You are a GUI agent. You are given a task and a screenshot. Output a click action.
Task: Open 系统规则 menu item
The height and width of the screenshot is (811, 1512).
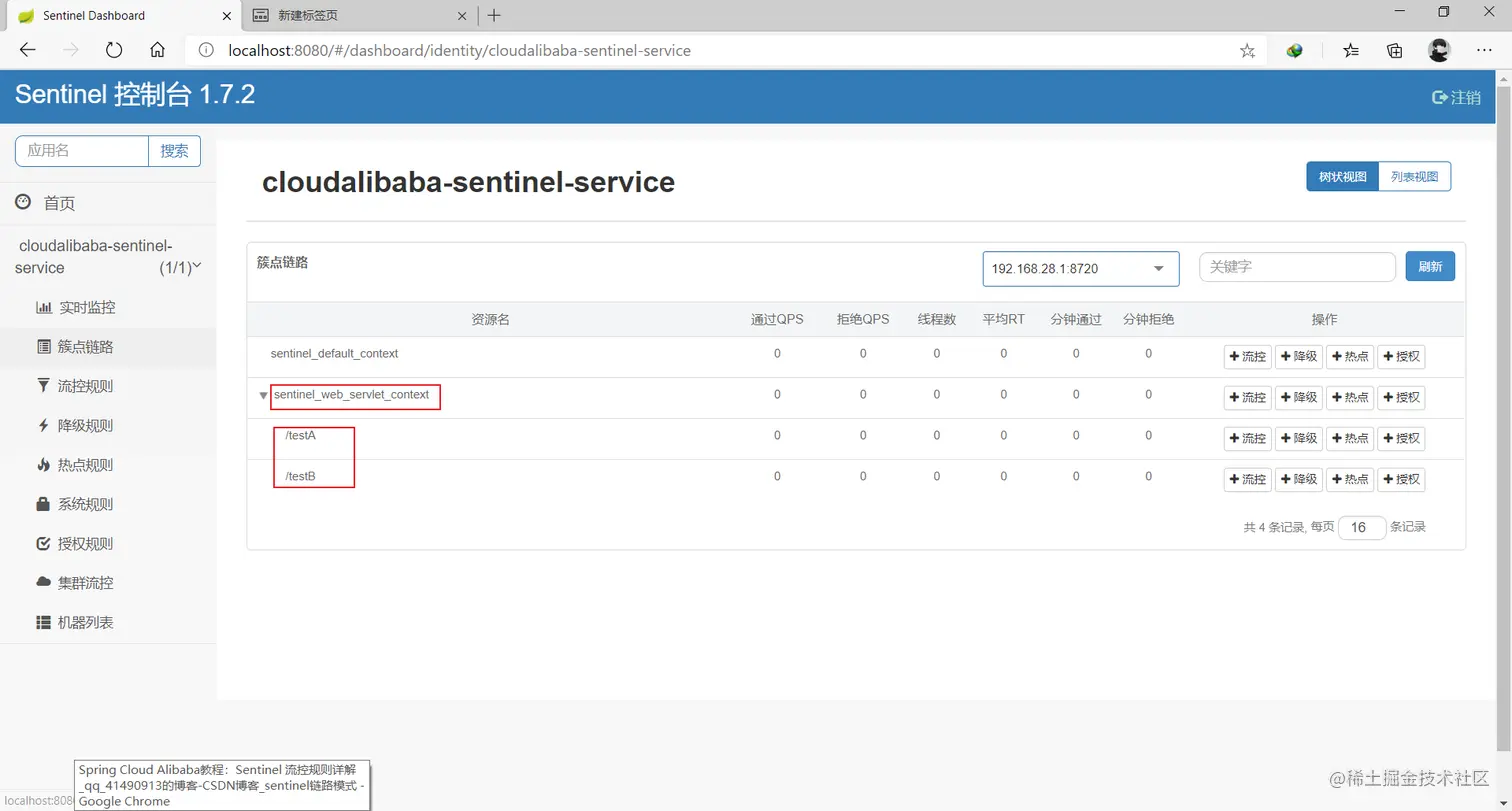click(76, 504)
